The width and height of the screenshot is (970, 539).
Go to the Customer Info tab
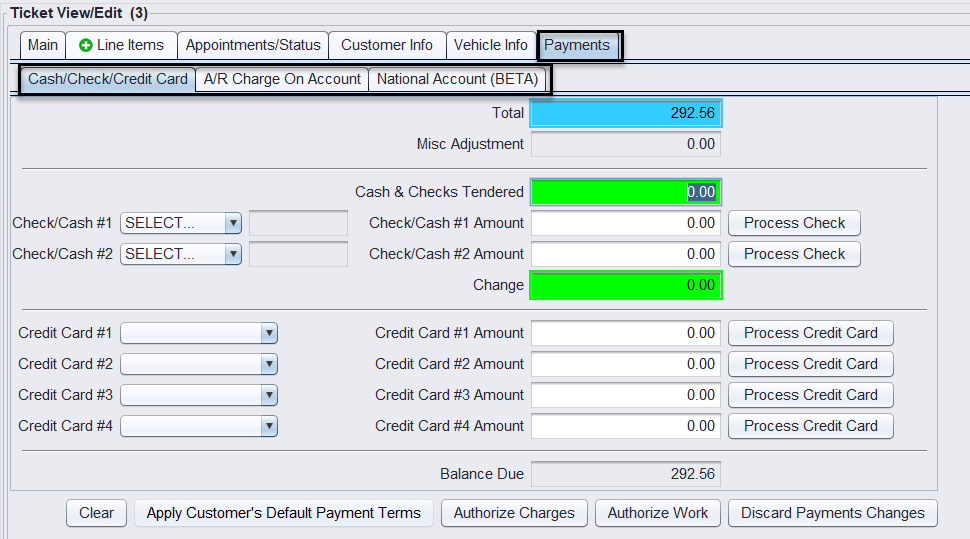coord(387,45)
